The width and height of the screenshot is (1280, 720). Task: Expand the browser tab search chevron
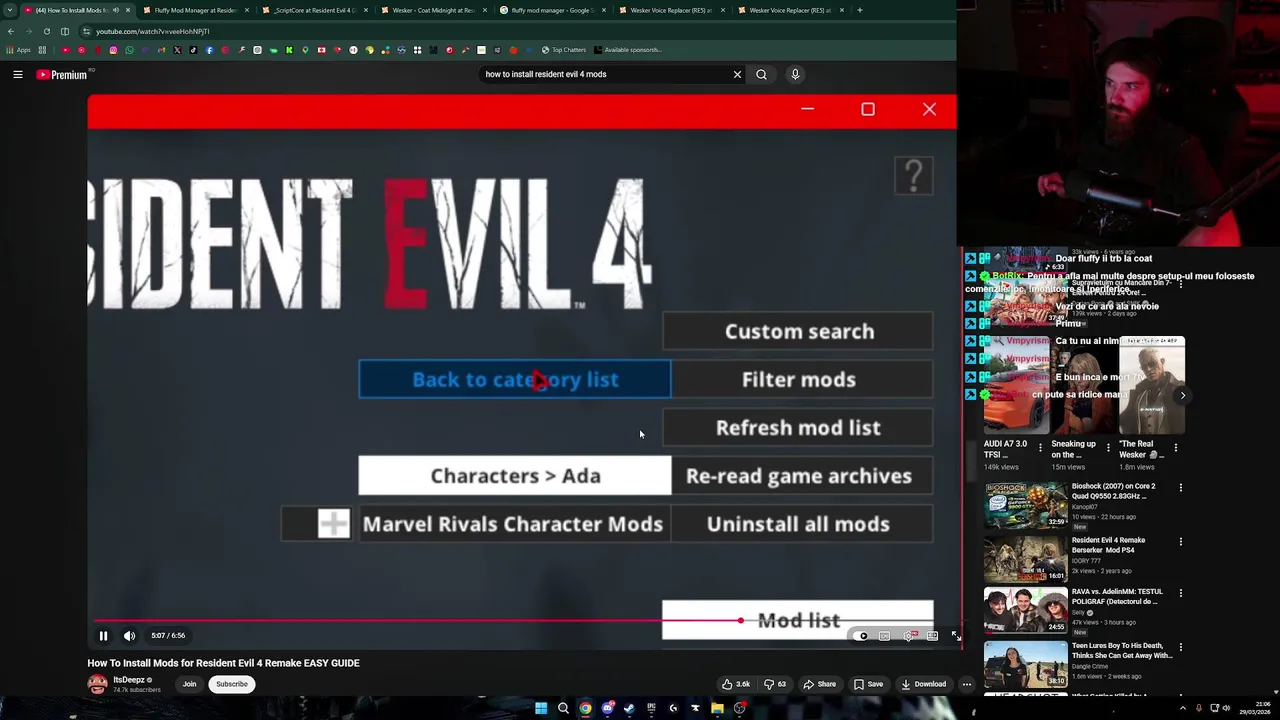(x=10, y=10)
